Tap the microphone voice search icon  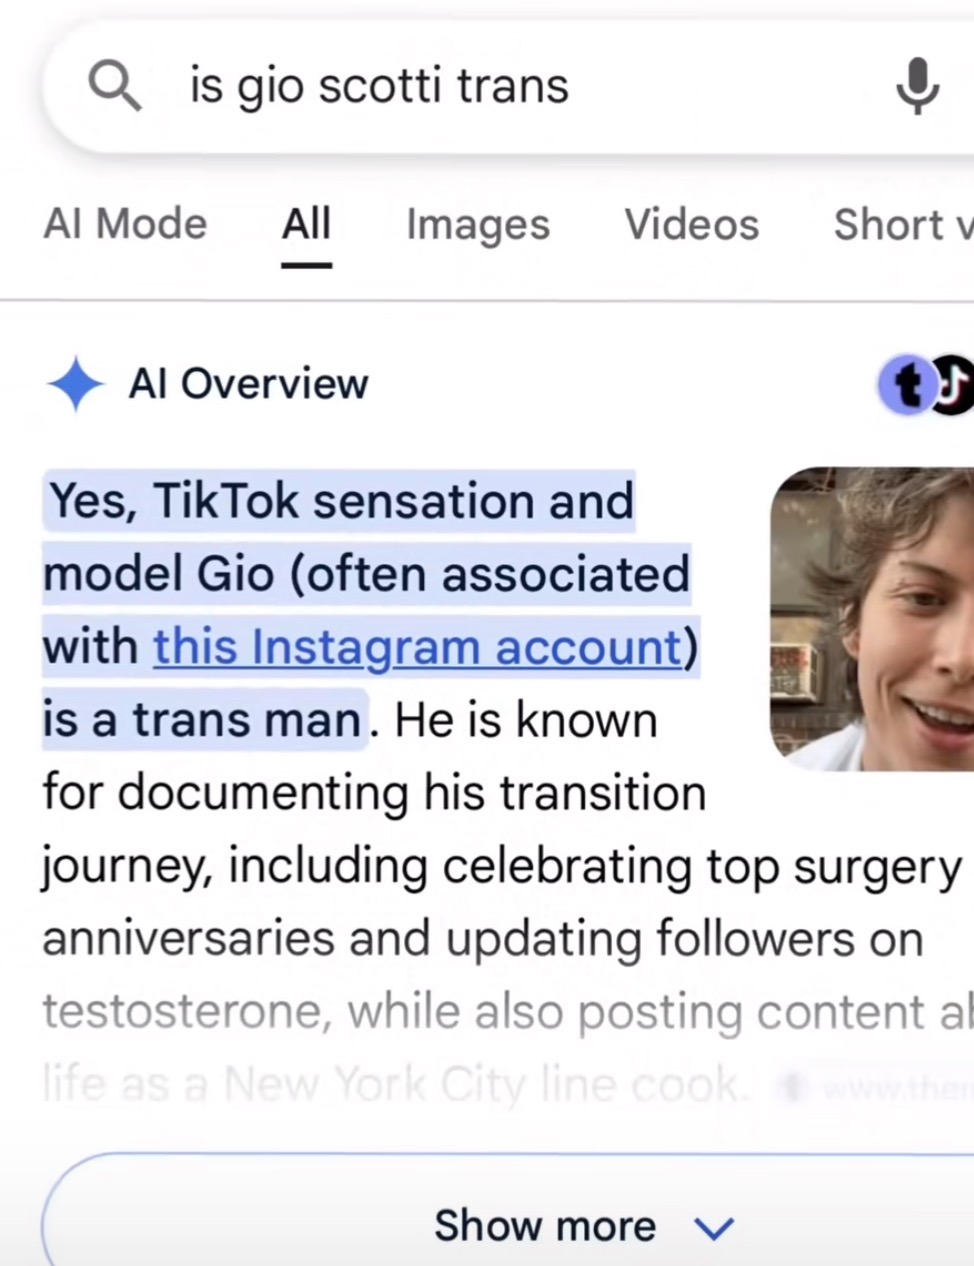coord(917,86)
